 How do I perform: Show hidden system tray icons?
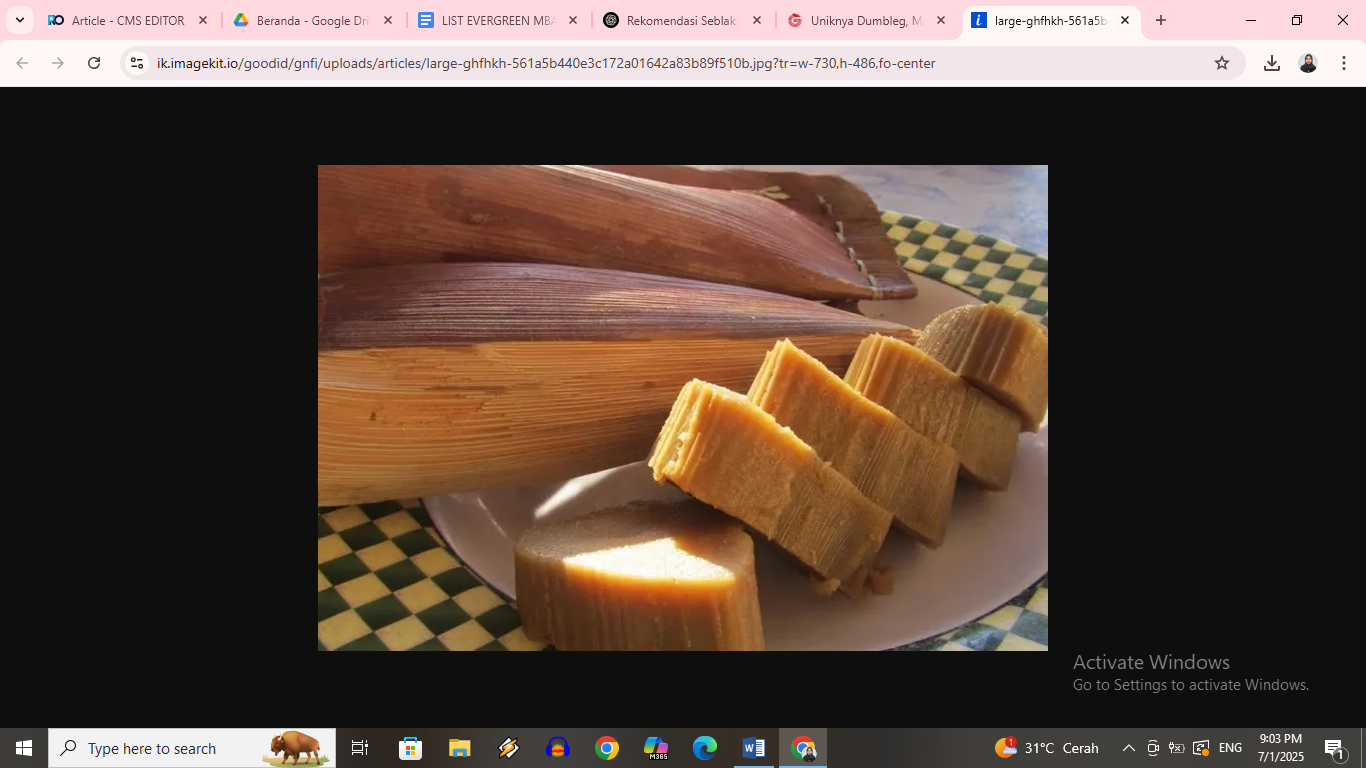click(1128, 748)
